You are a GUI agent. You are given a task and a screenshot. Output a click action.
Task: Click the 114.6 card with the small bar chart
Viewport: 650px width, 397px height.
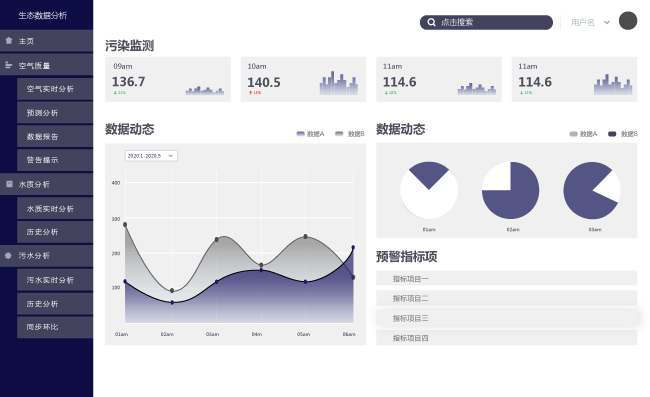[x=439, y=79]
